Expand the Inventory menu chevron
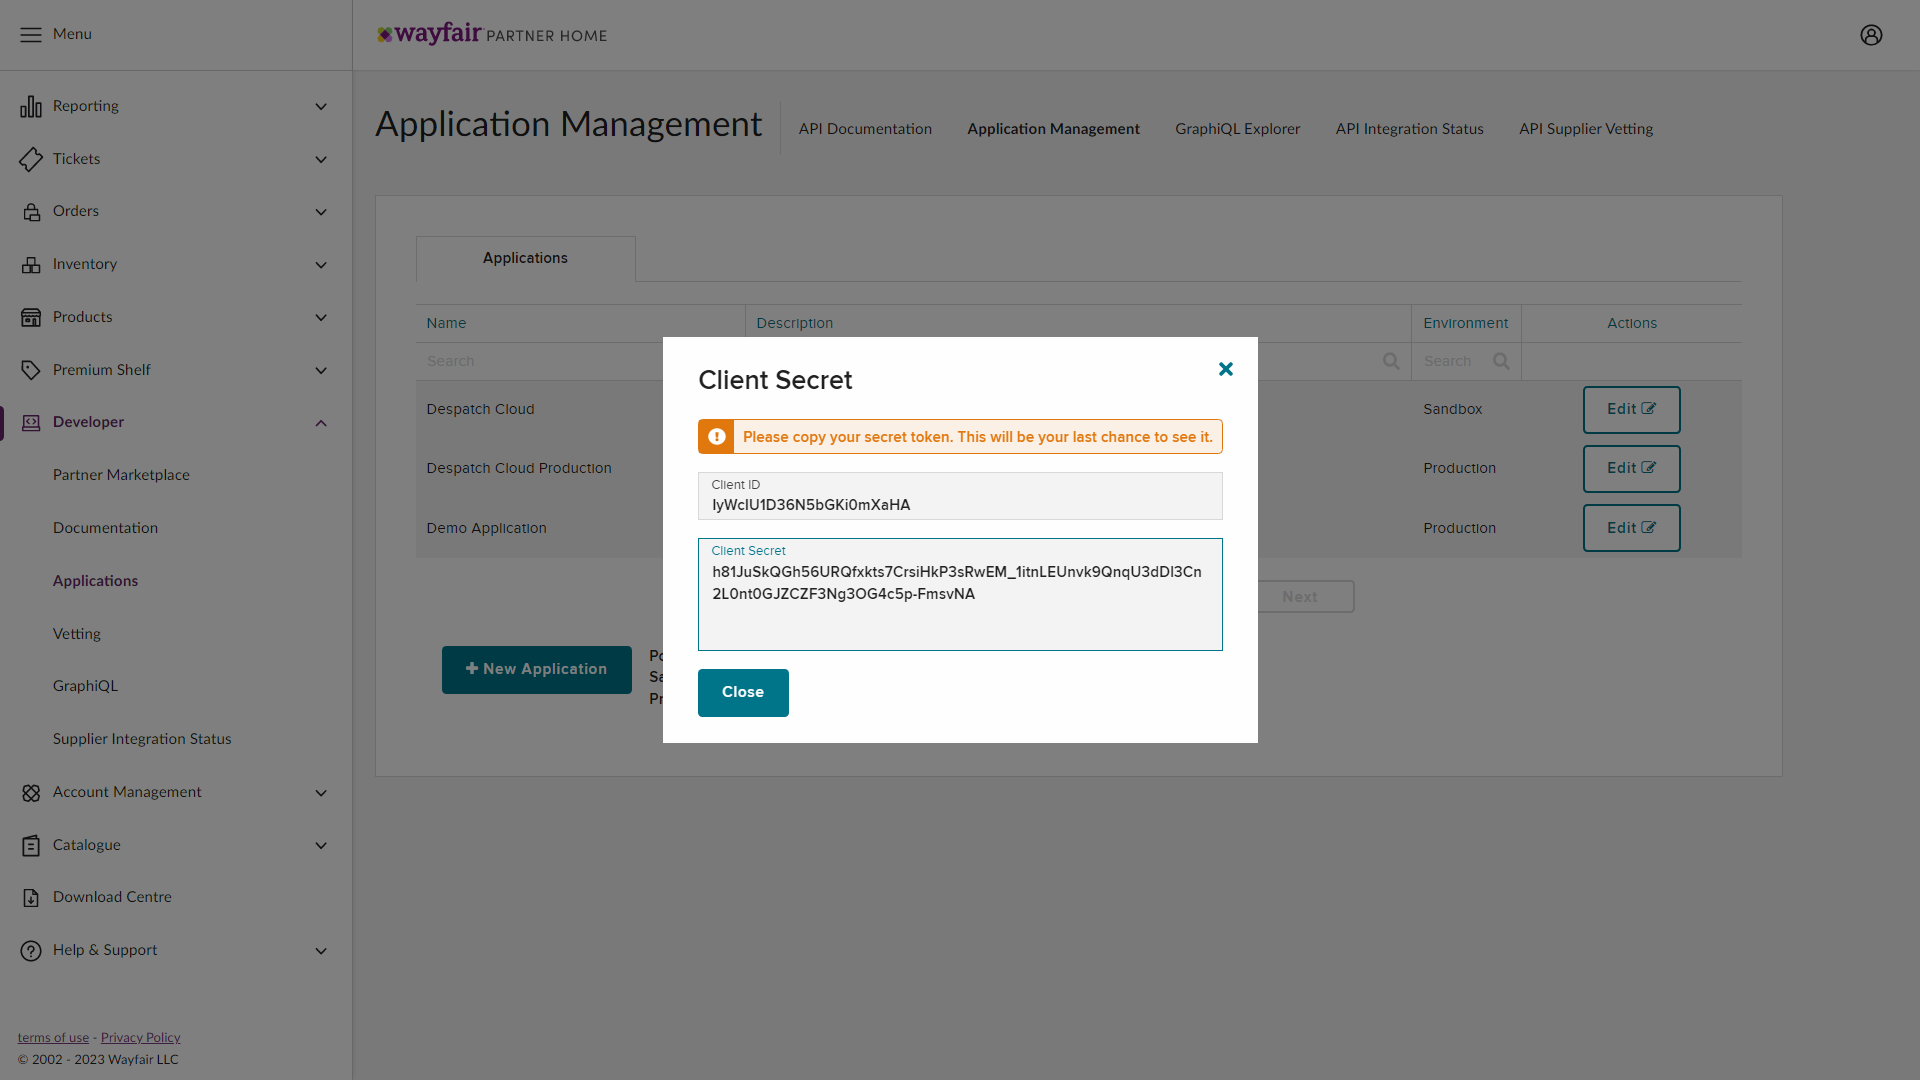Viewport: 1920px width, 1080px height. (321, 265)
